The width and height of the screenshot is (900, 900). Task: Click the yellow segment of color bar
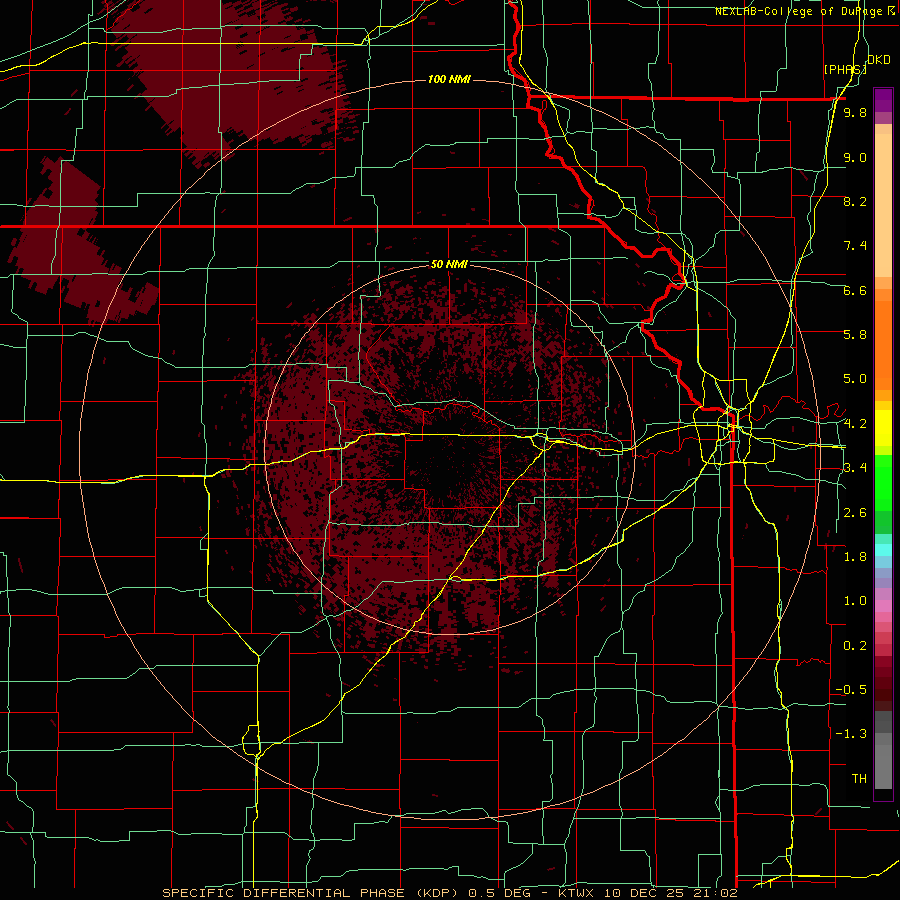click(x=883, y=428)
